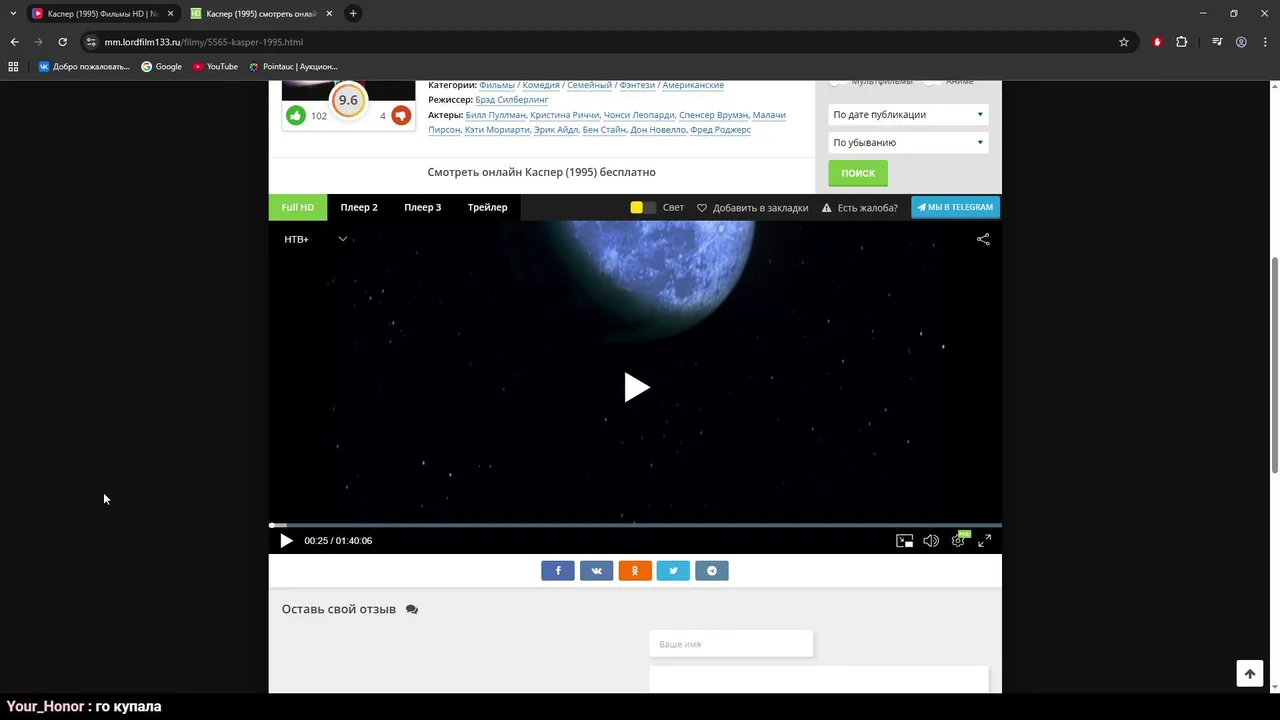Play the video from the bottom control bar
1280x720 pixels.
click(x=286, y=541)
